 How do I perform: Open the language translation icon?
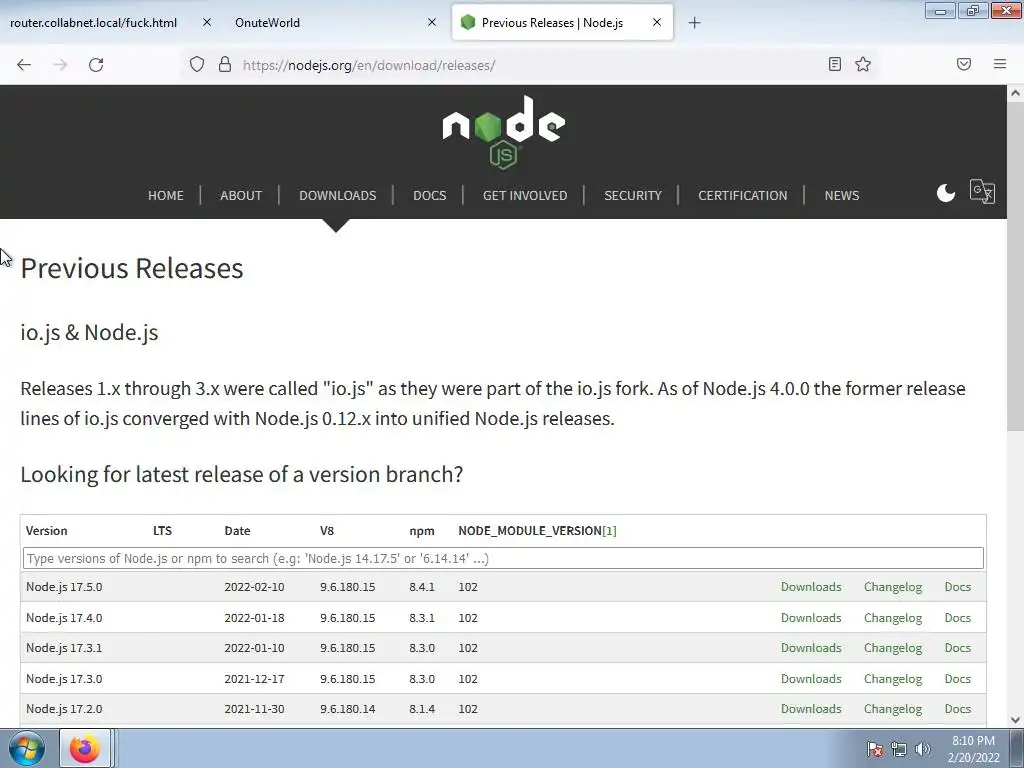coord(982,192)
